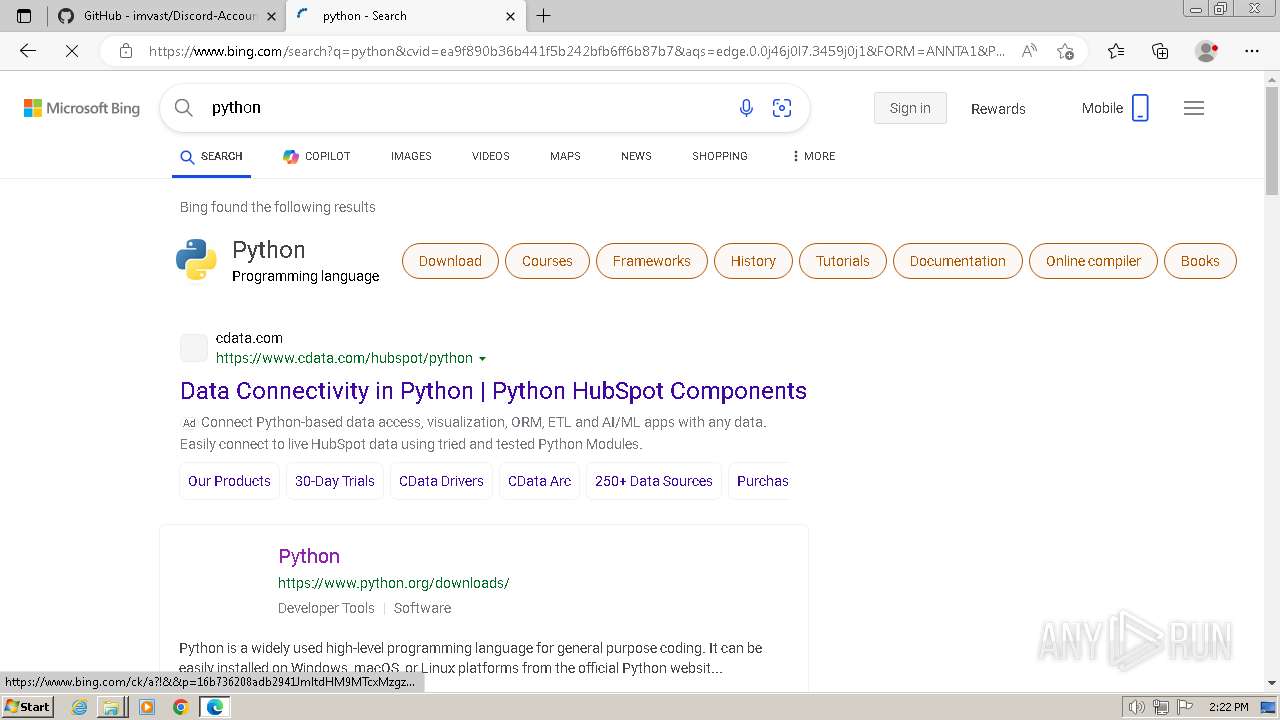
Task: Open Read aloud in address bar
Action: [1029, 51]
